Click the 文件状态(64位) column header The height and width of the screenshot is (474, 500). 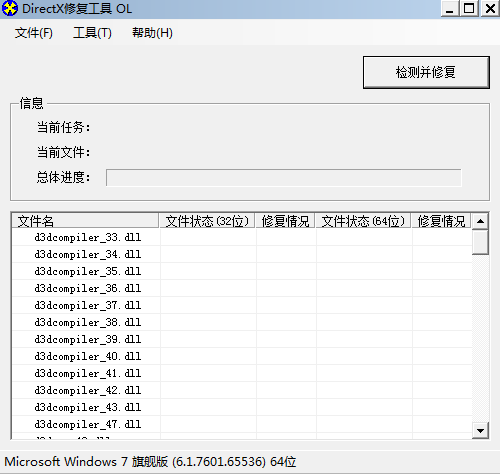(363, 221)
